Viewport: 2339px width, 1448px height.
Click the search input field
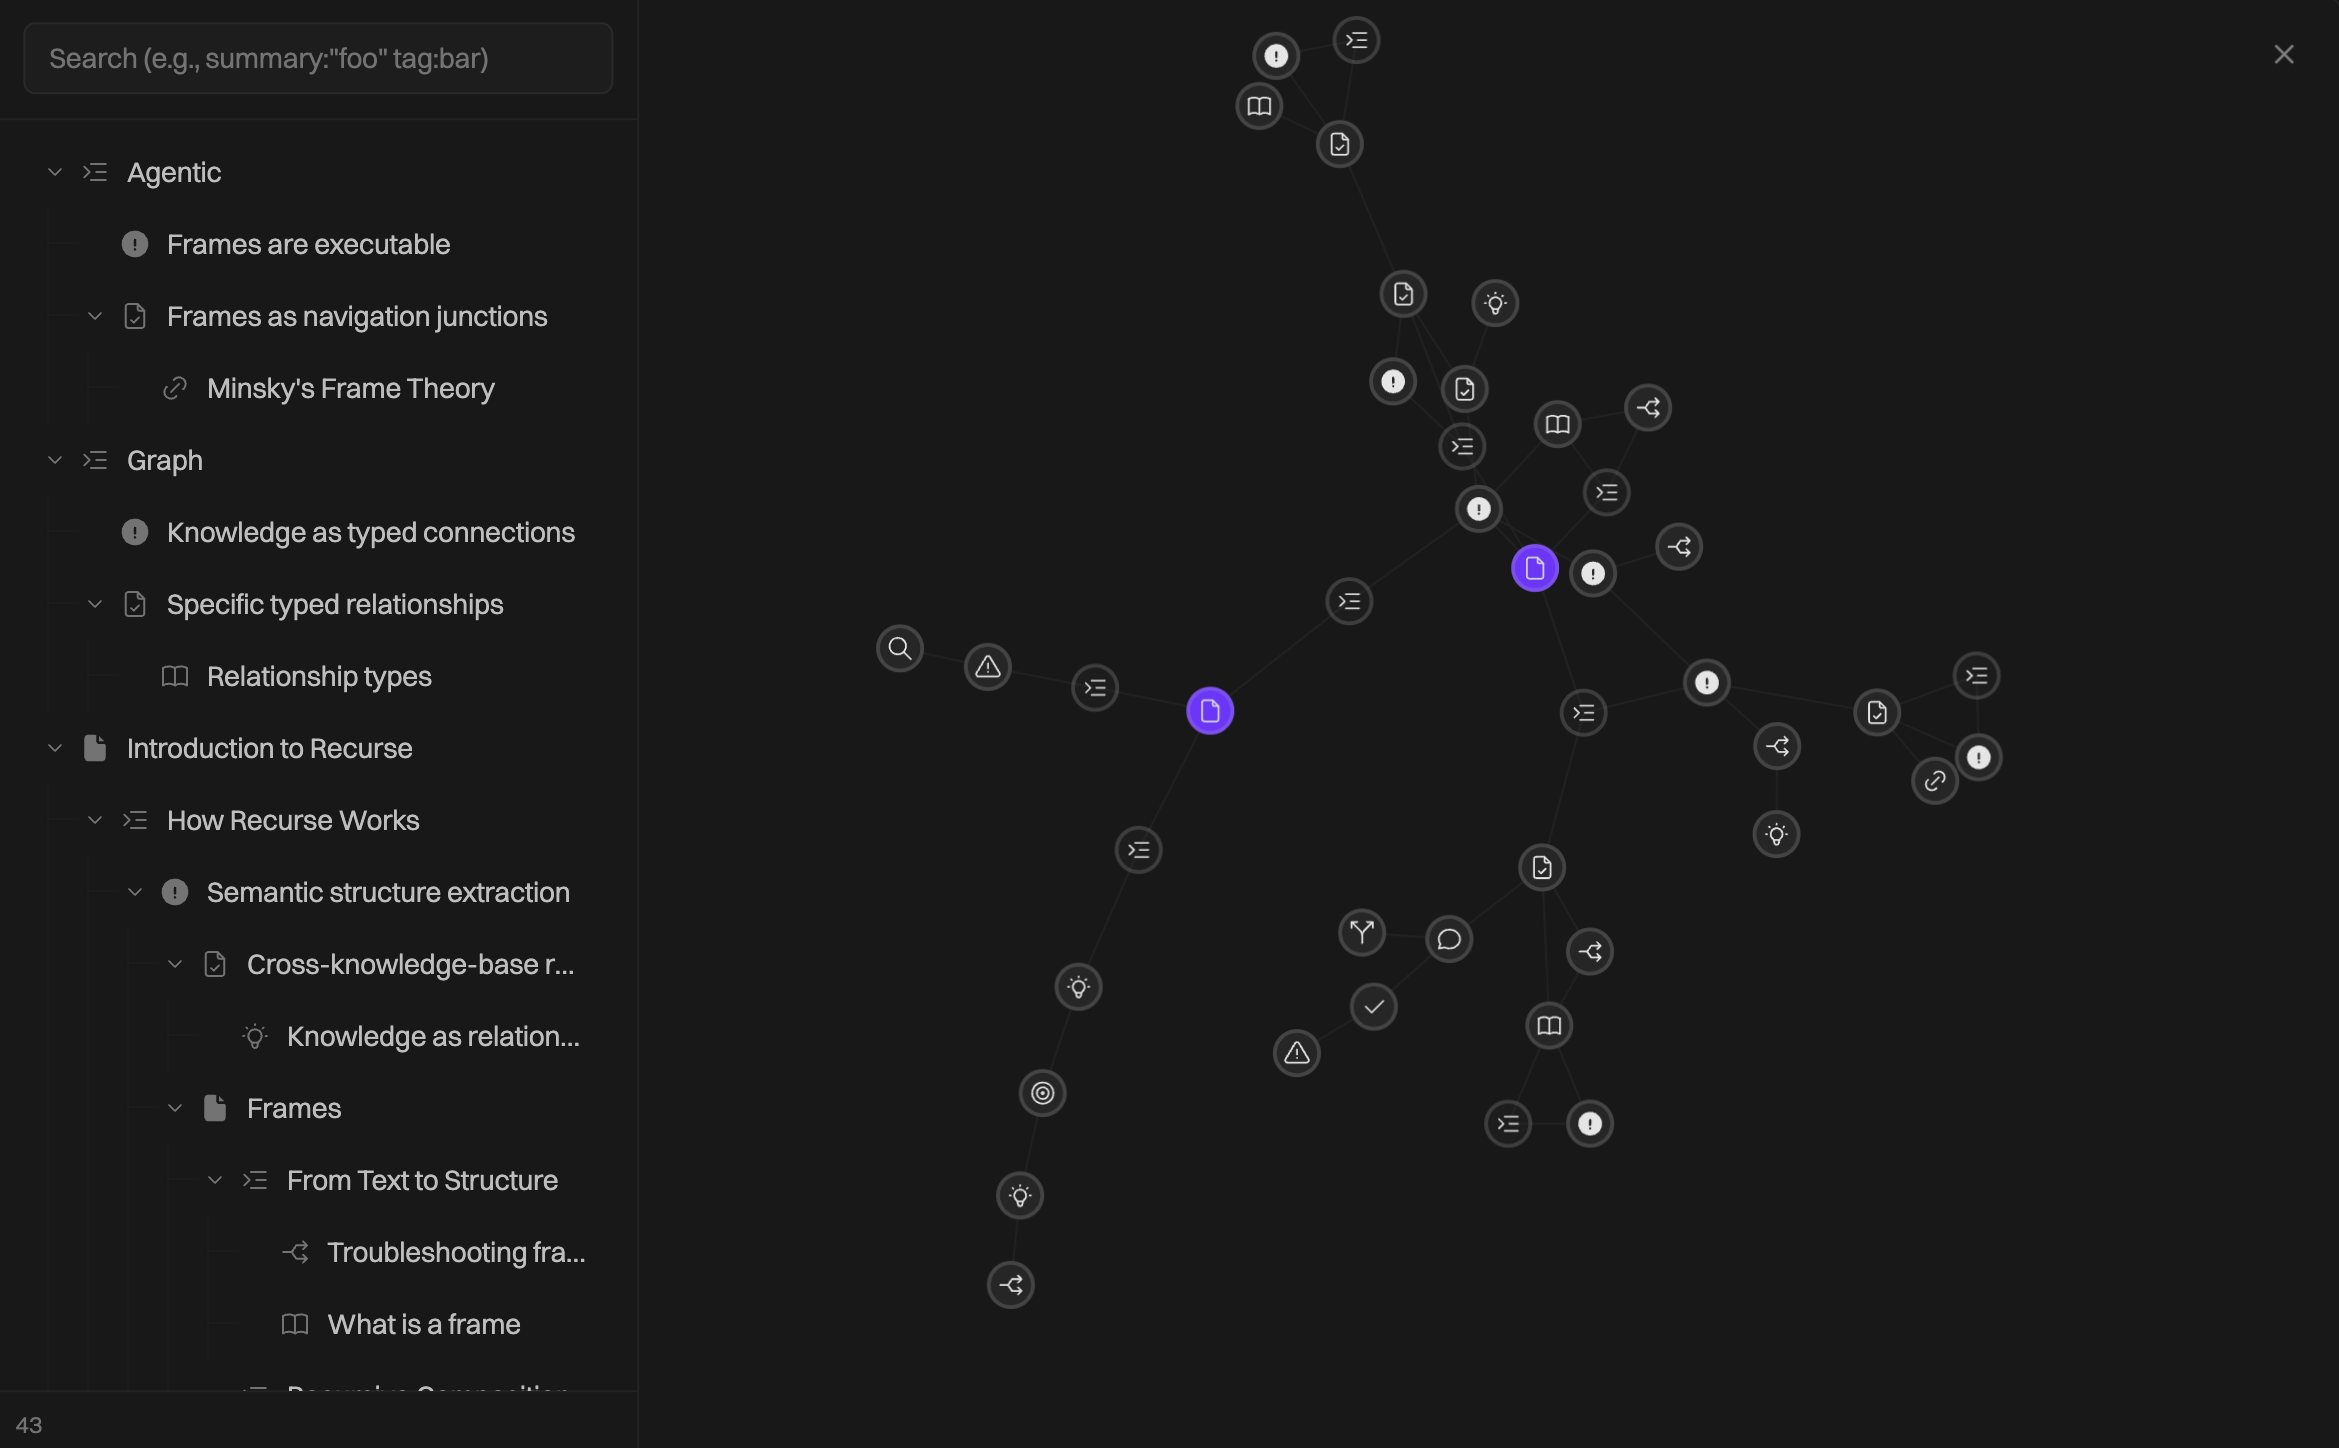tap(317, 58)
